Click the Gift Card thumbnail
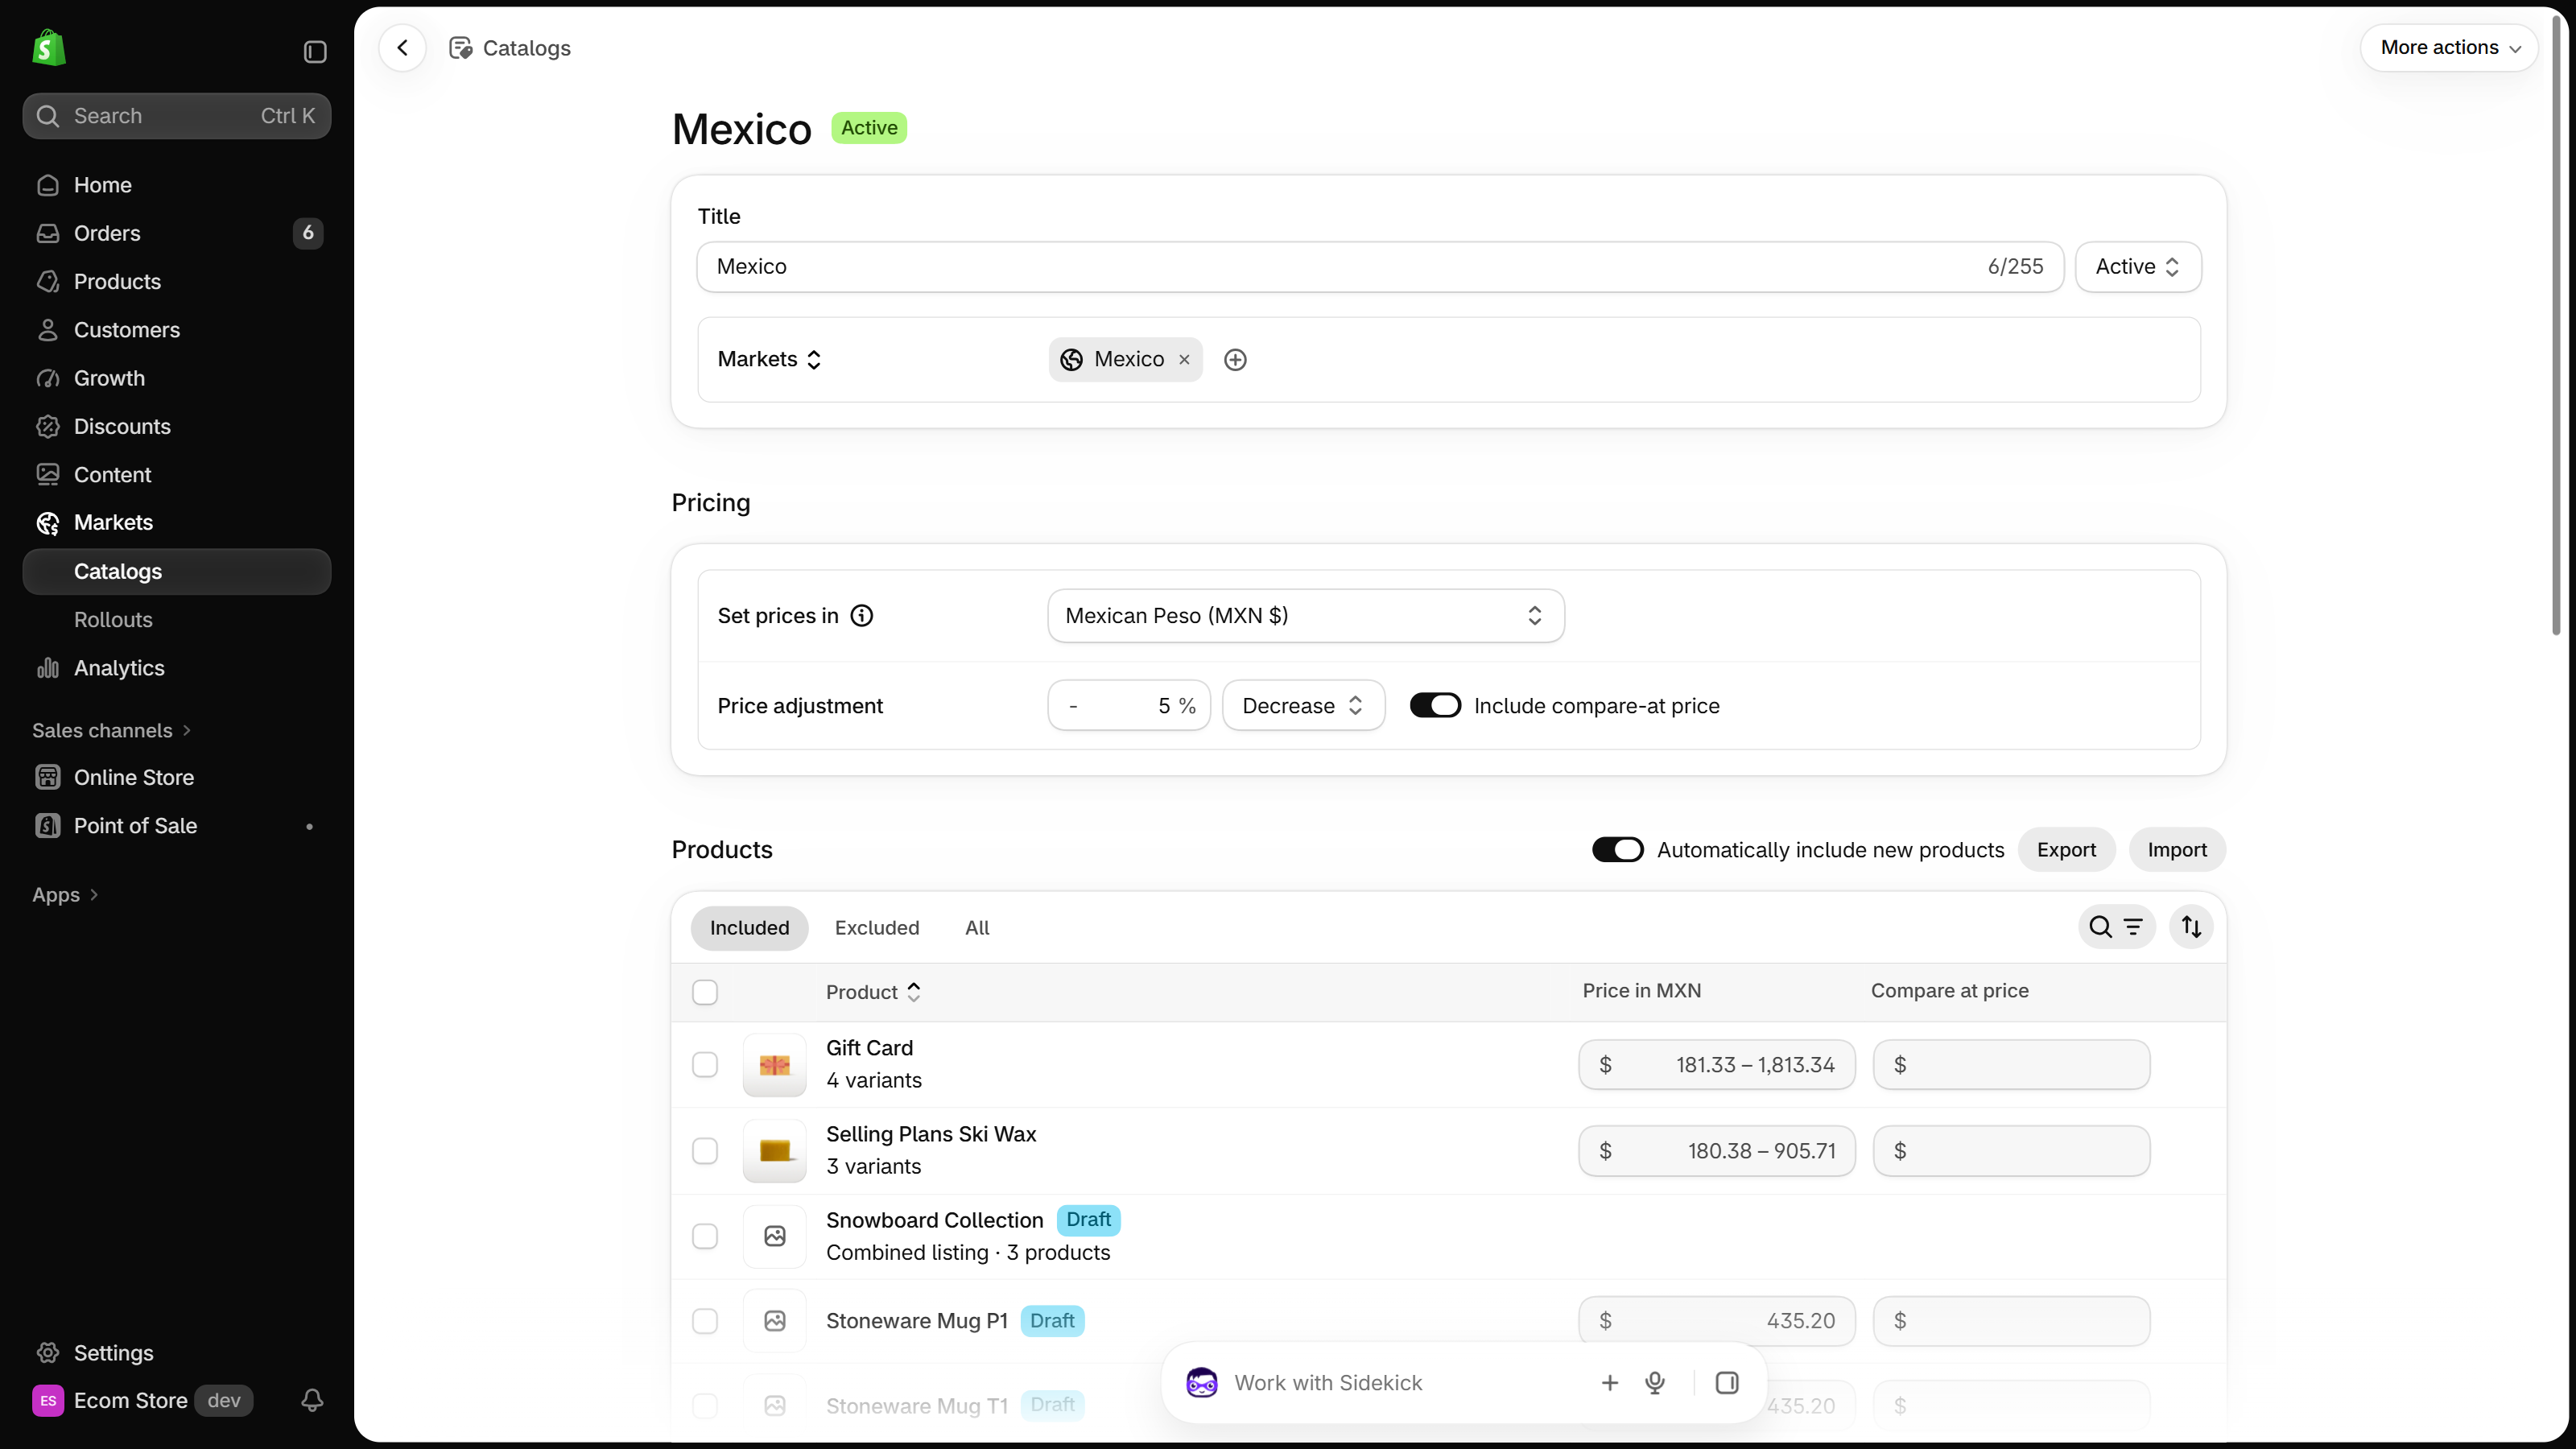 click(774, 1065)
